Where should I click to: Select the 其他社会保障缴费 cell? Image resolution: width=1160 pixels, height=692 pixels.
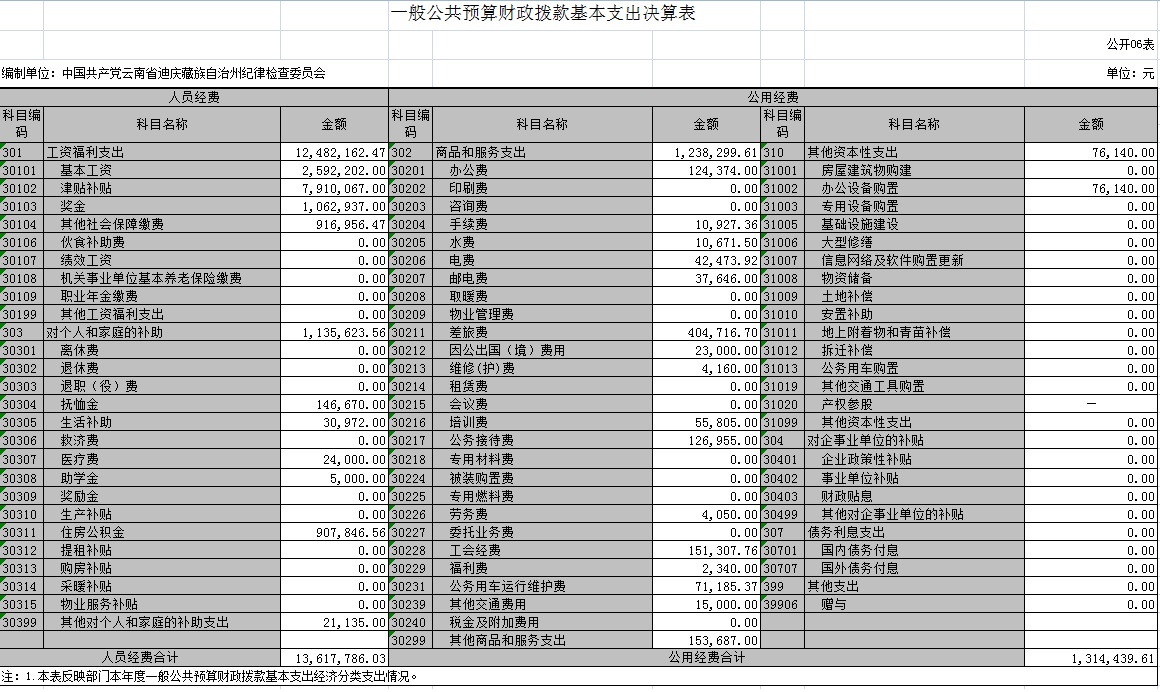(x=162, y=224)
